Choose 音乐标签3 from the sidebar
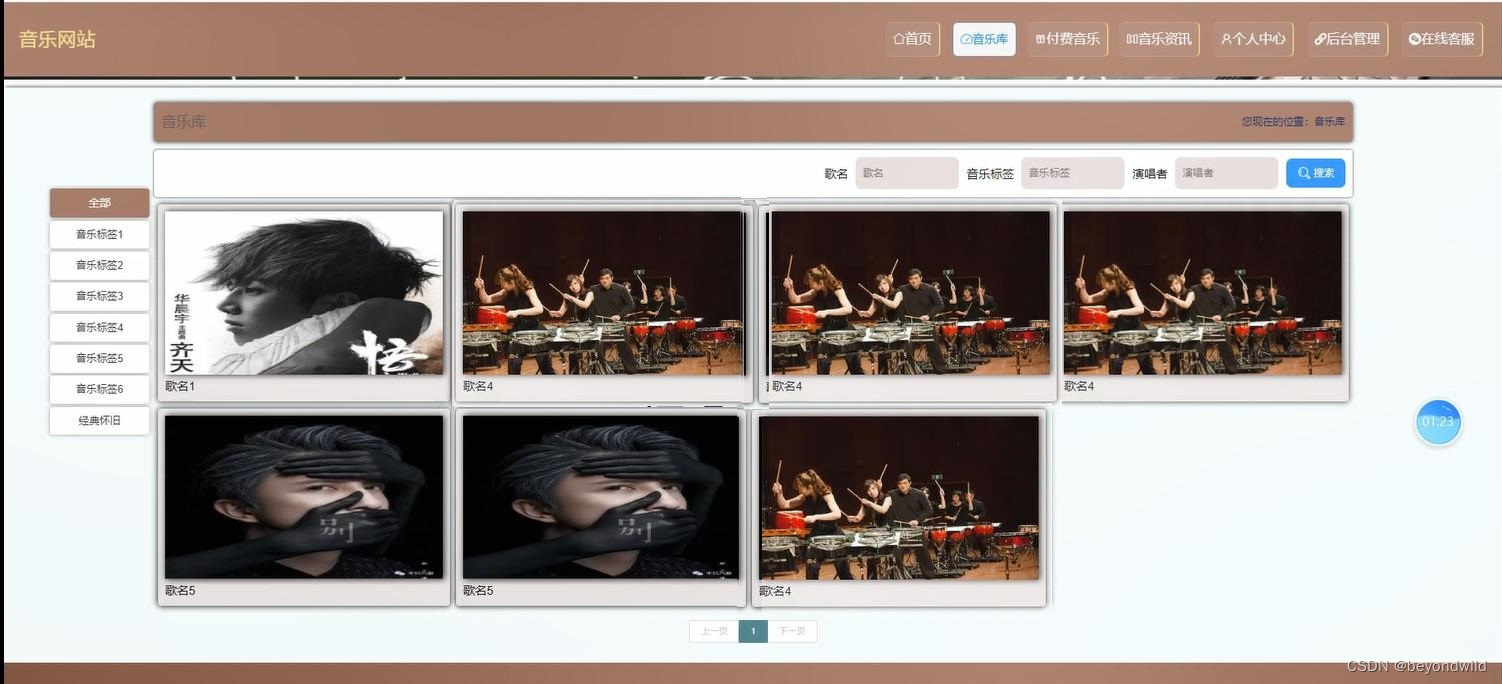 click(x=99, y=296)
